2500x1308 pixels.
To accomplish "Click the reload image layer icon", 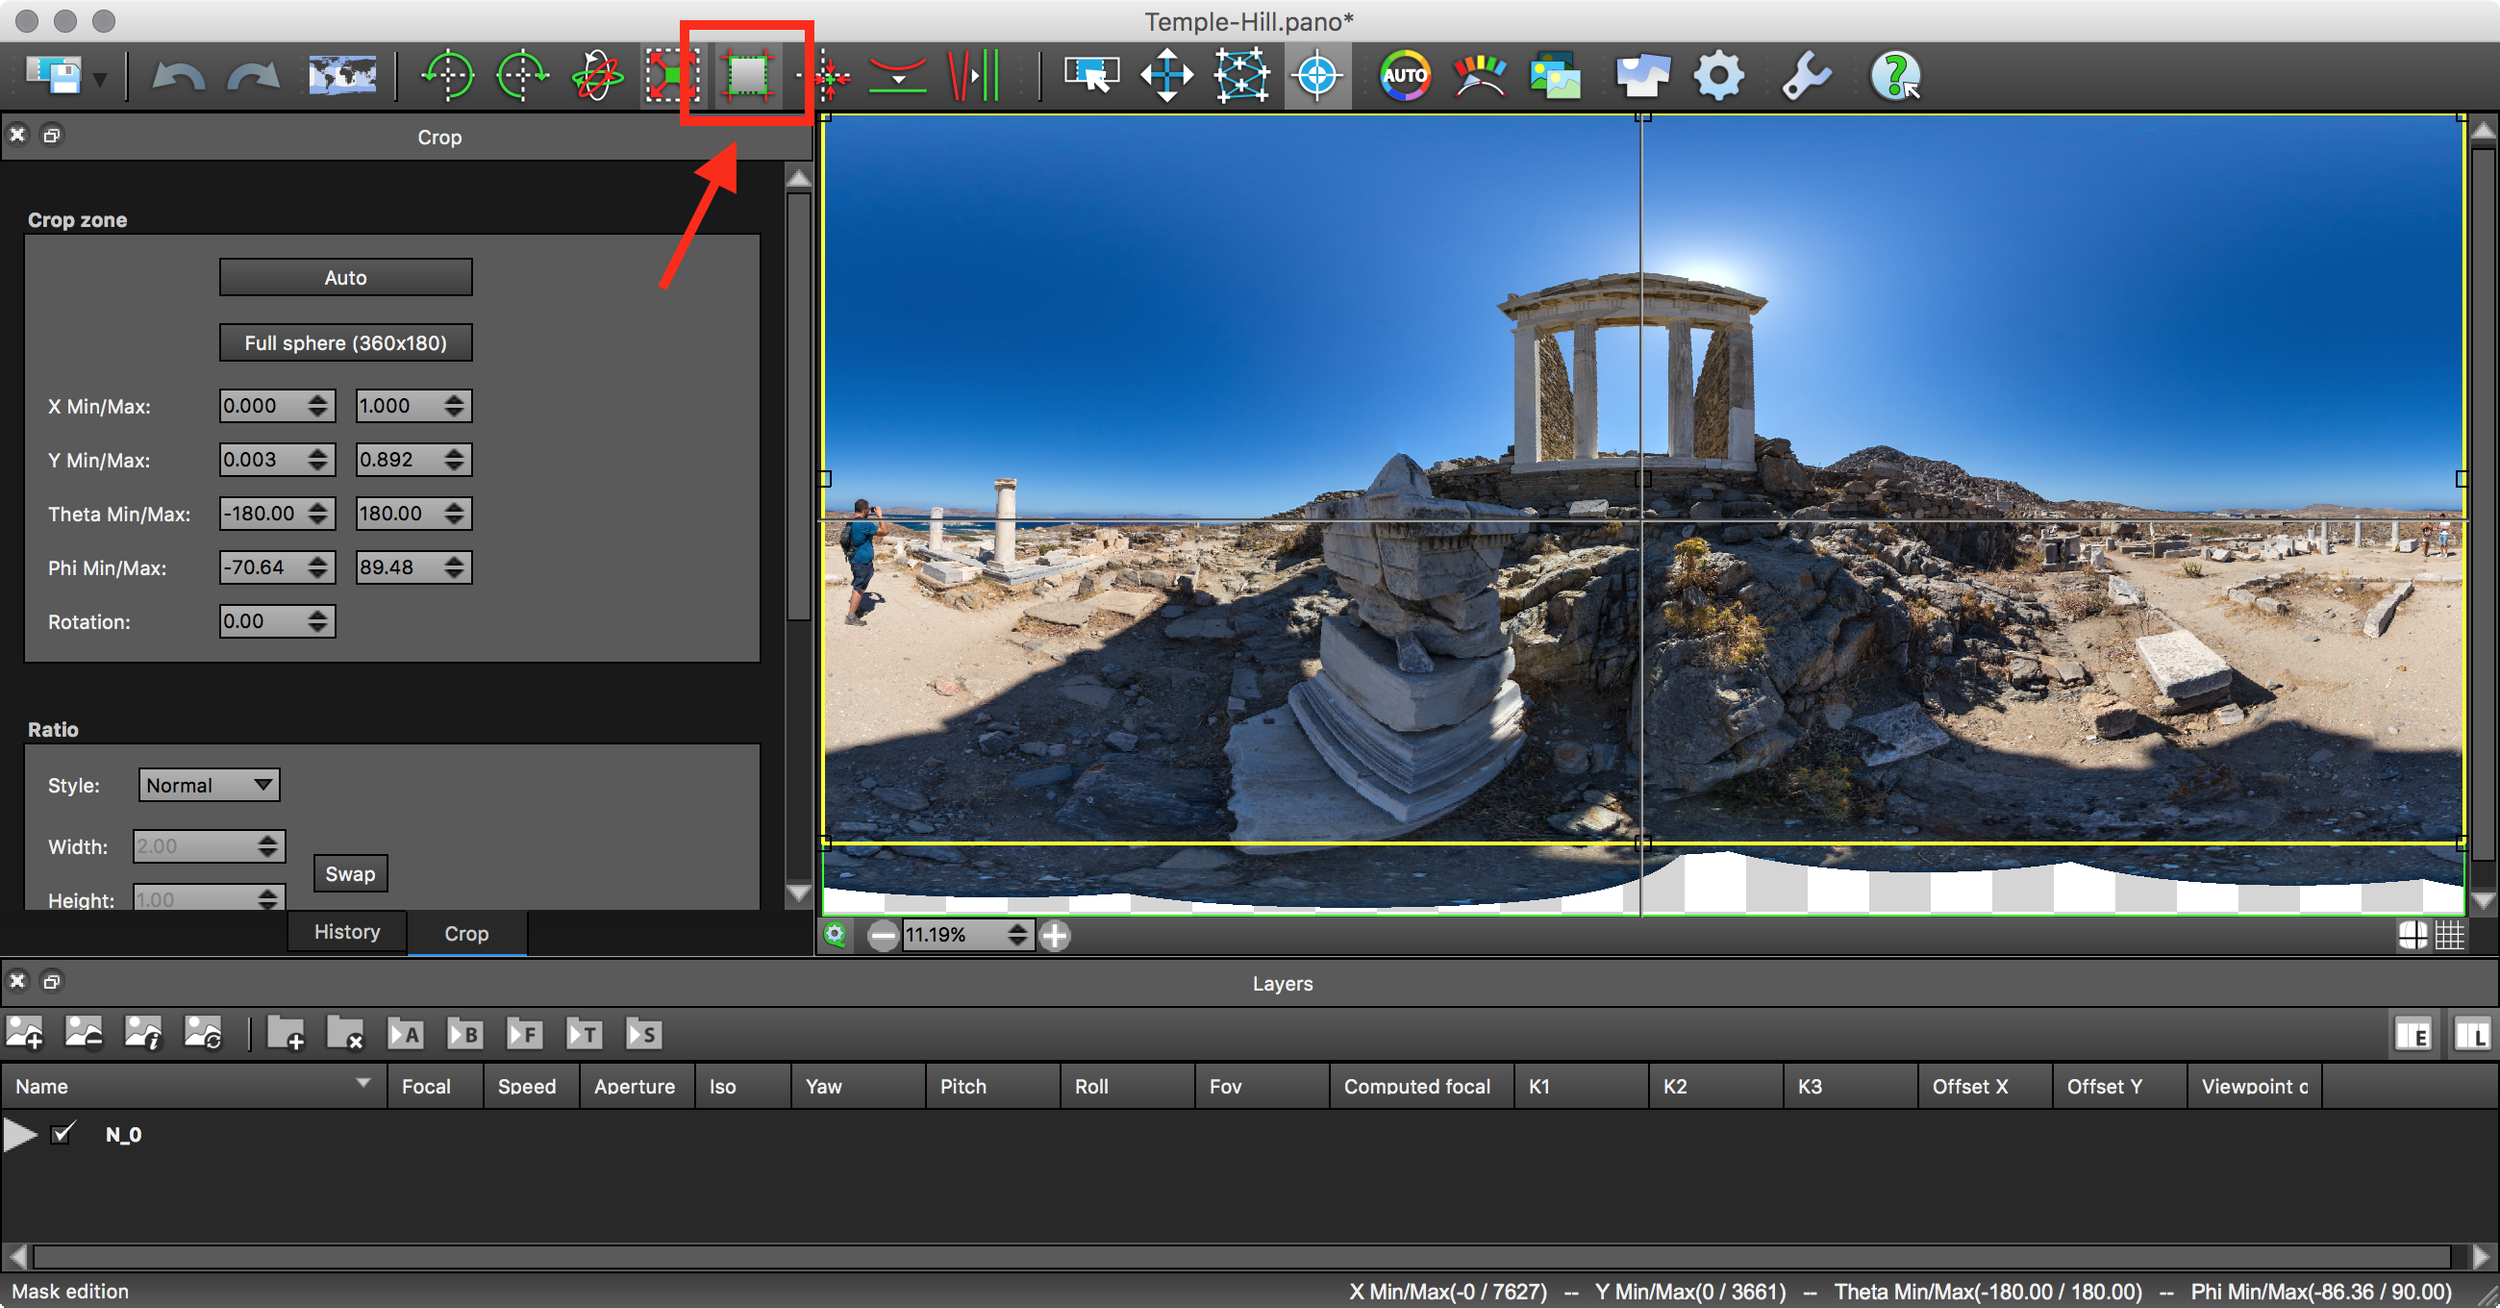I will [203, 1033].
